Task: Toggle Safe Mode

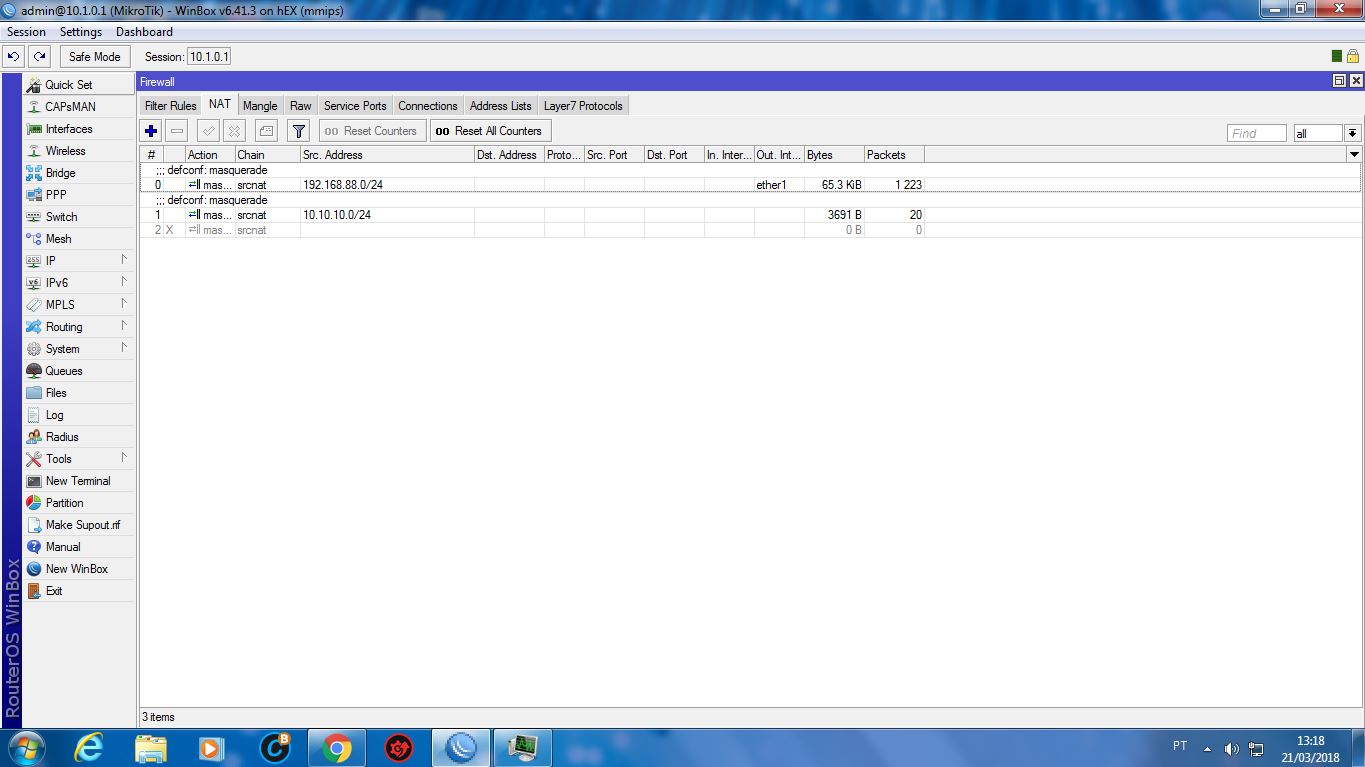Action: pos(94,57)
